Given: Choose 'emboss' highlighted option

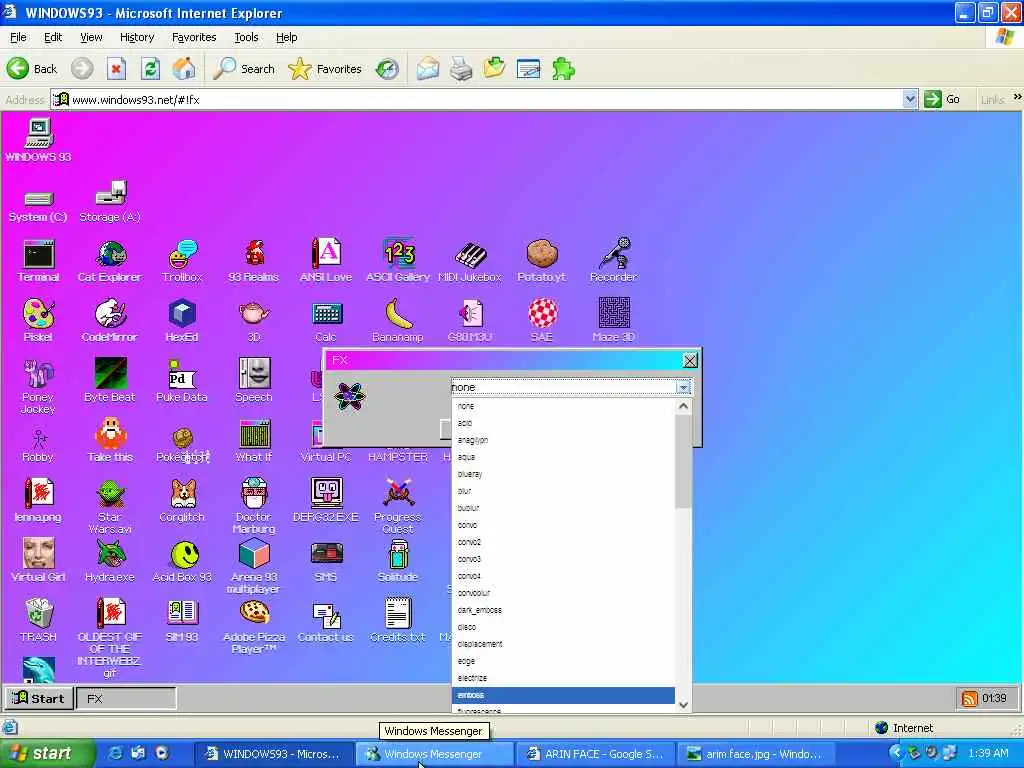Looking at the screenshot, I should click(x=563, y=696).
